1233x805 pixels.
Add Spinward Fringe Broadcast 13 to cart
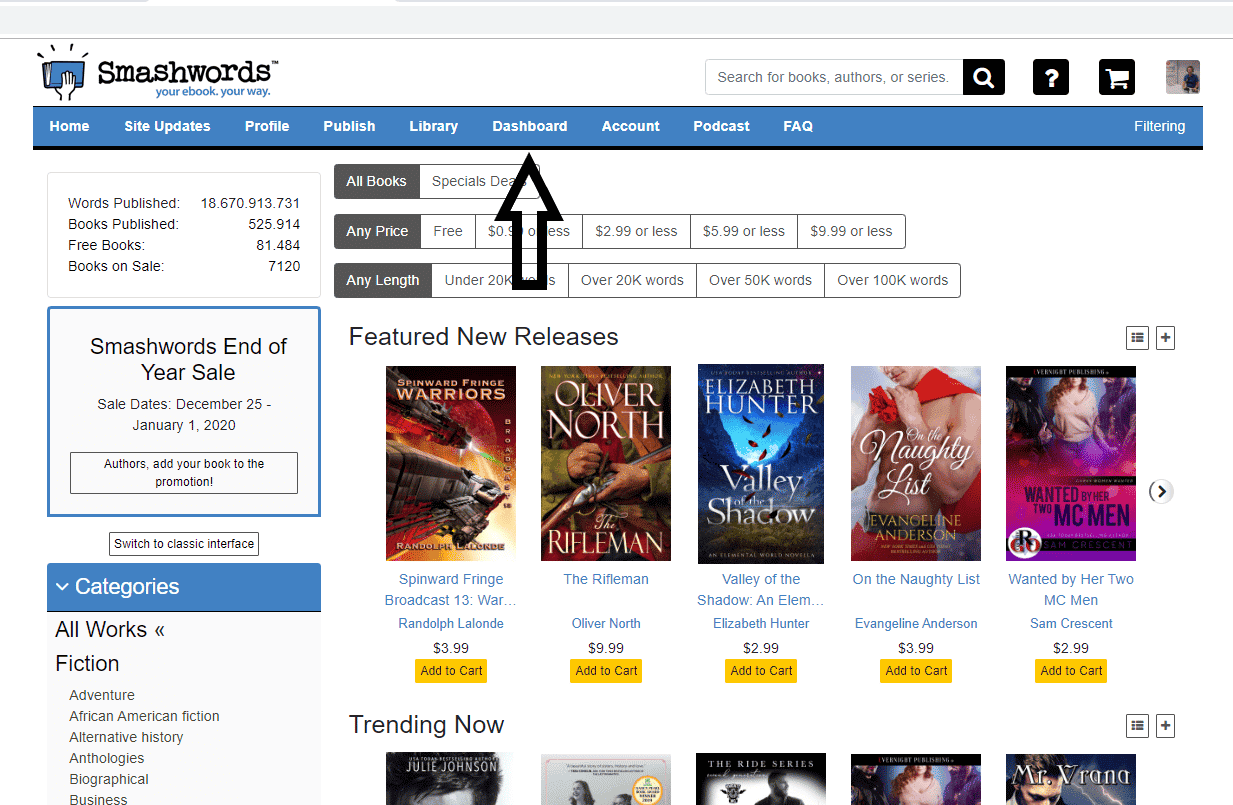click(451, 671)
